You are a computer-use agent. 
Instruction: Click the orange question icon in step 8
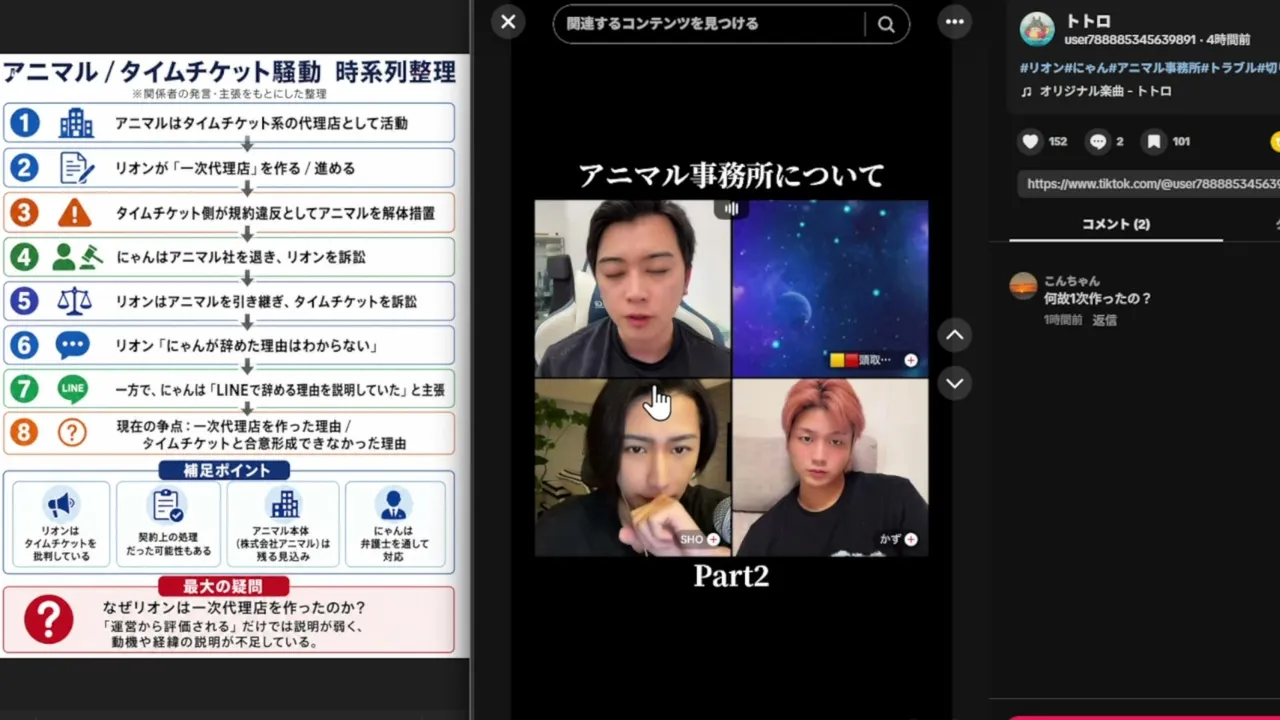(x=72, y=433)
